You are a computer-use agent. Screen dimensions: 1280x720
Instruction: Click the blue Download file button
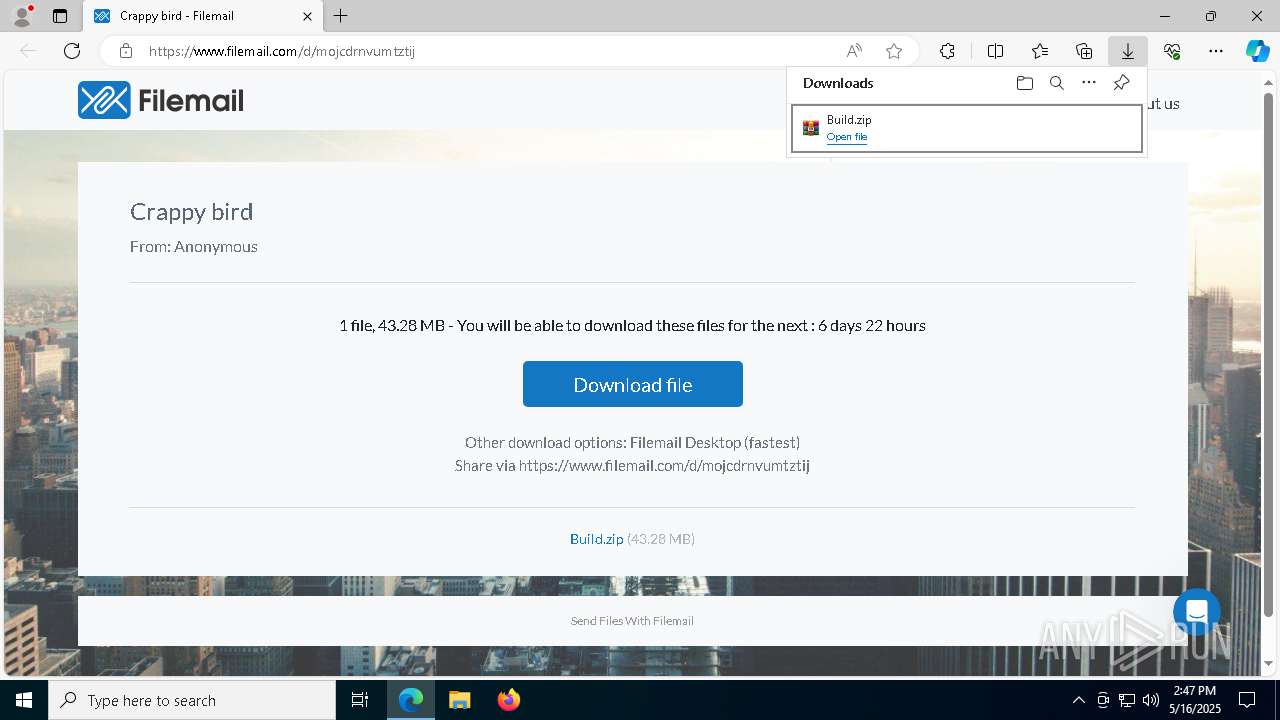(633, 384)
